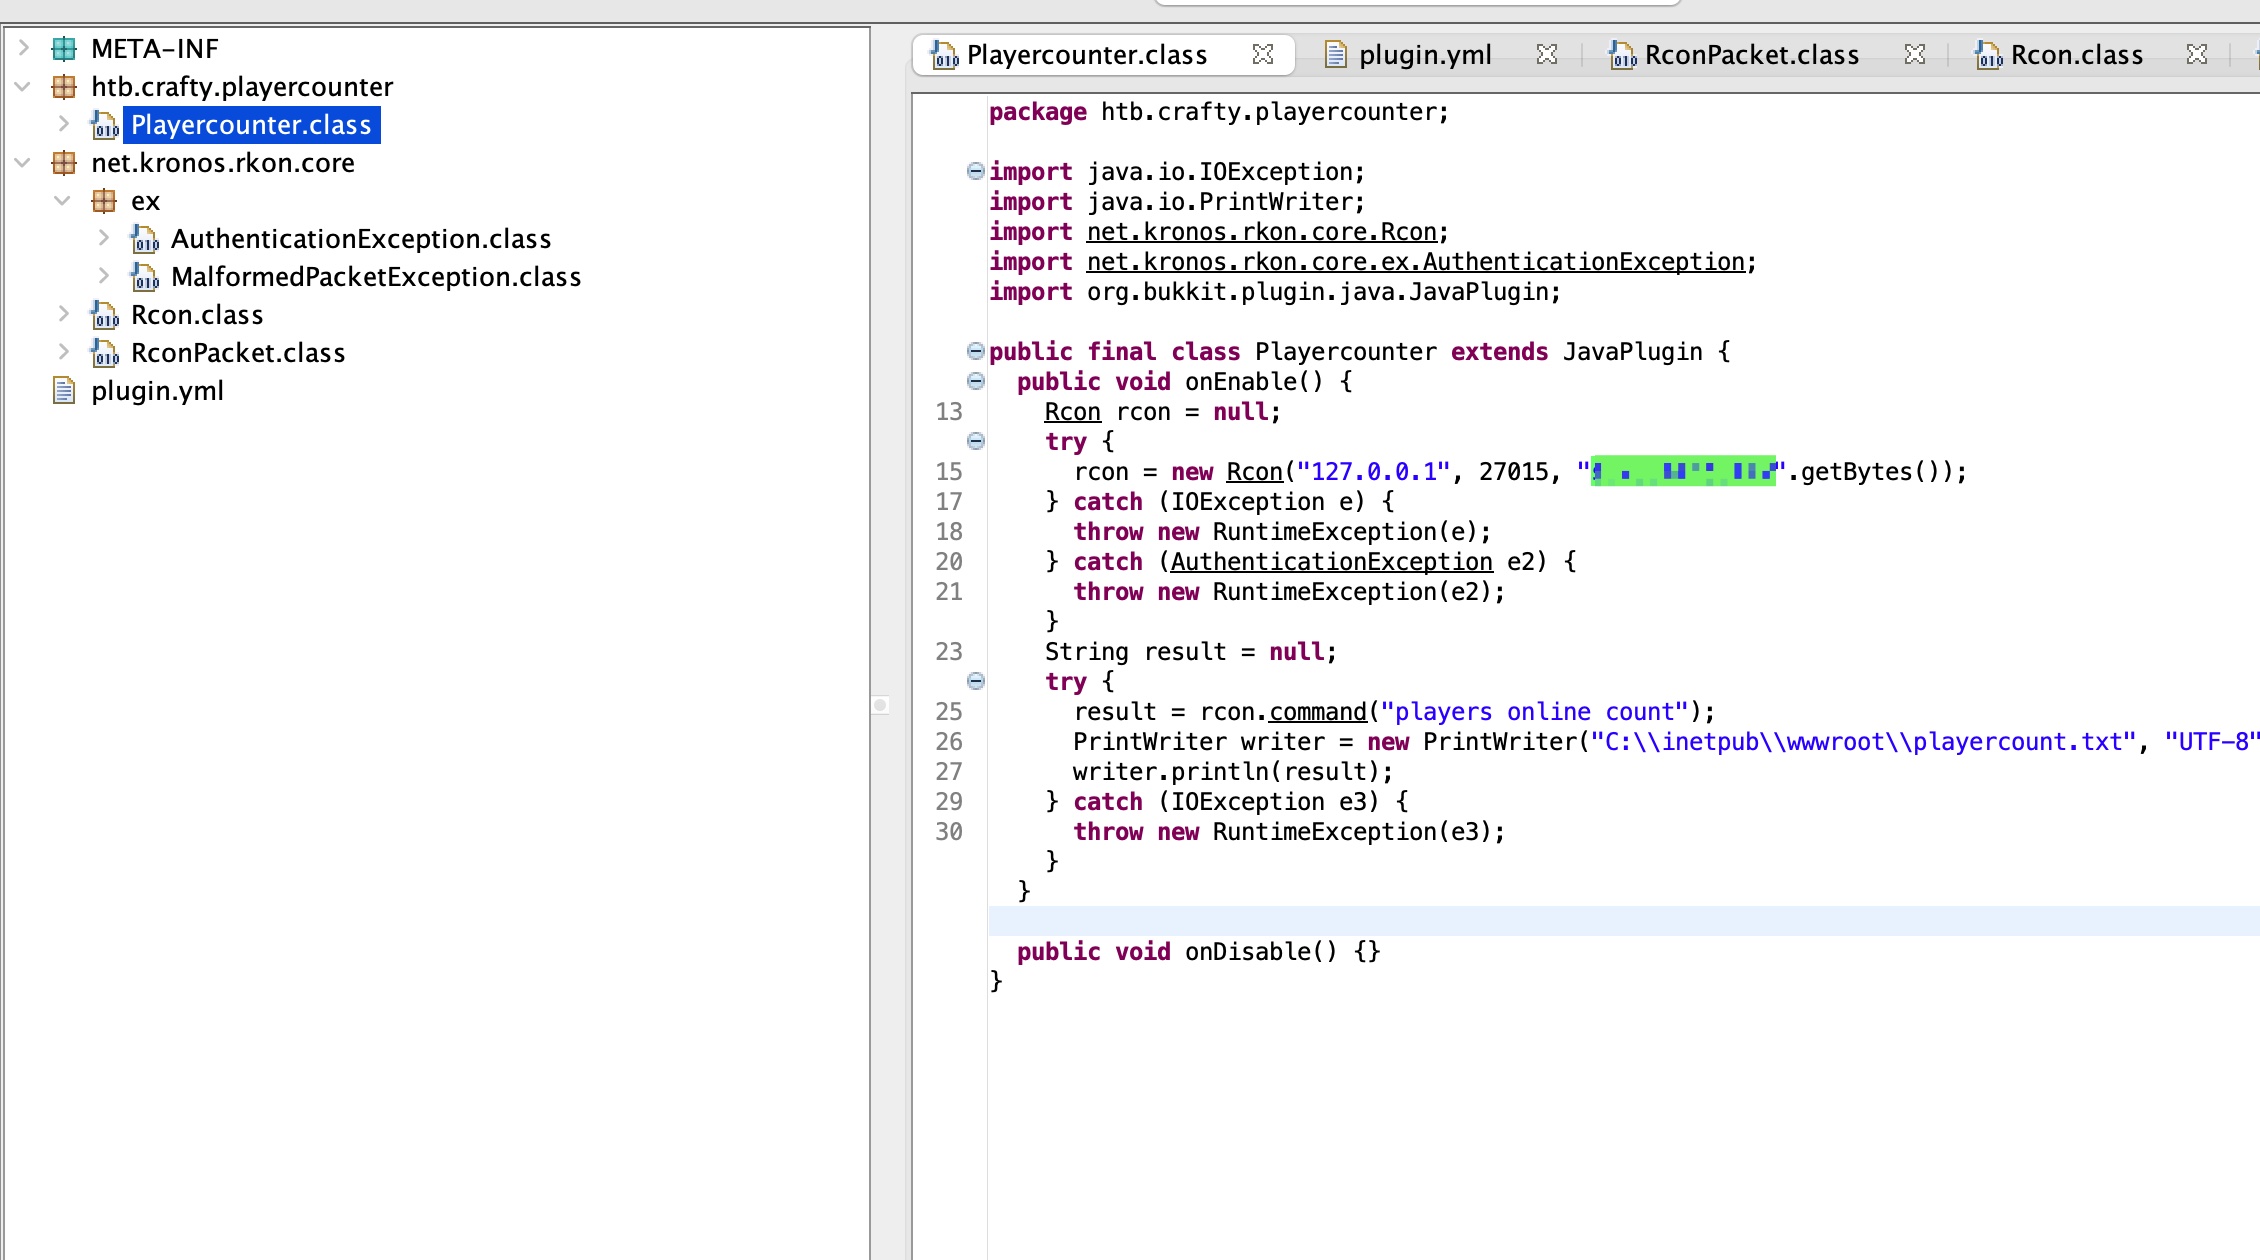Close the Rcon.class tab
2260x1260 pixels.
(x=2196, y=55)
